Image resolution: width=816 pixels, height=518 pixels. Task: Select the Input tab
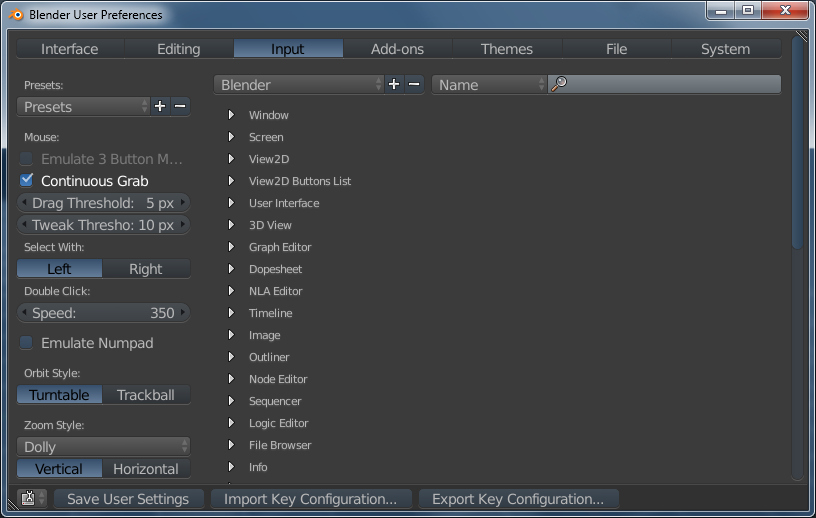(x=288, y=49)
